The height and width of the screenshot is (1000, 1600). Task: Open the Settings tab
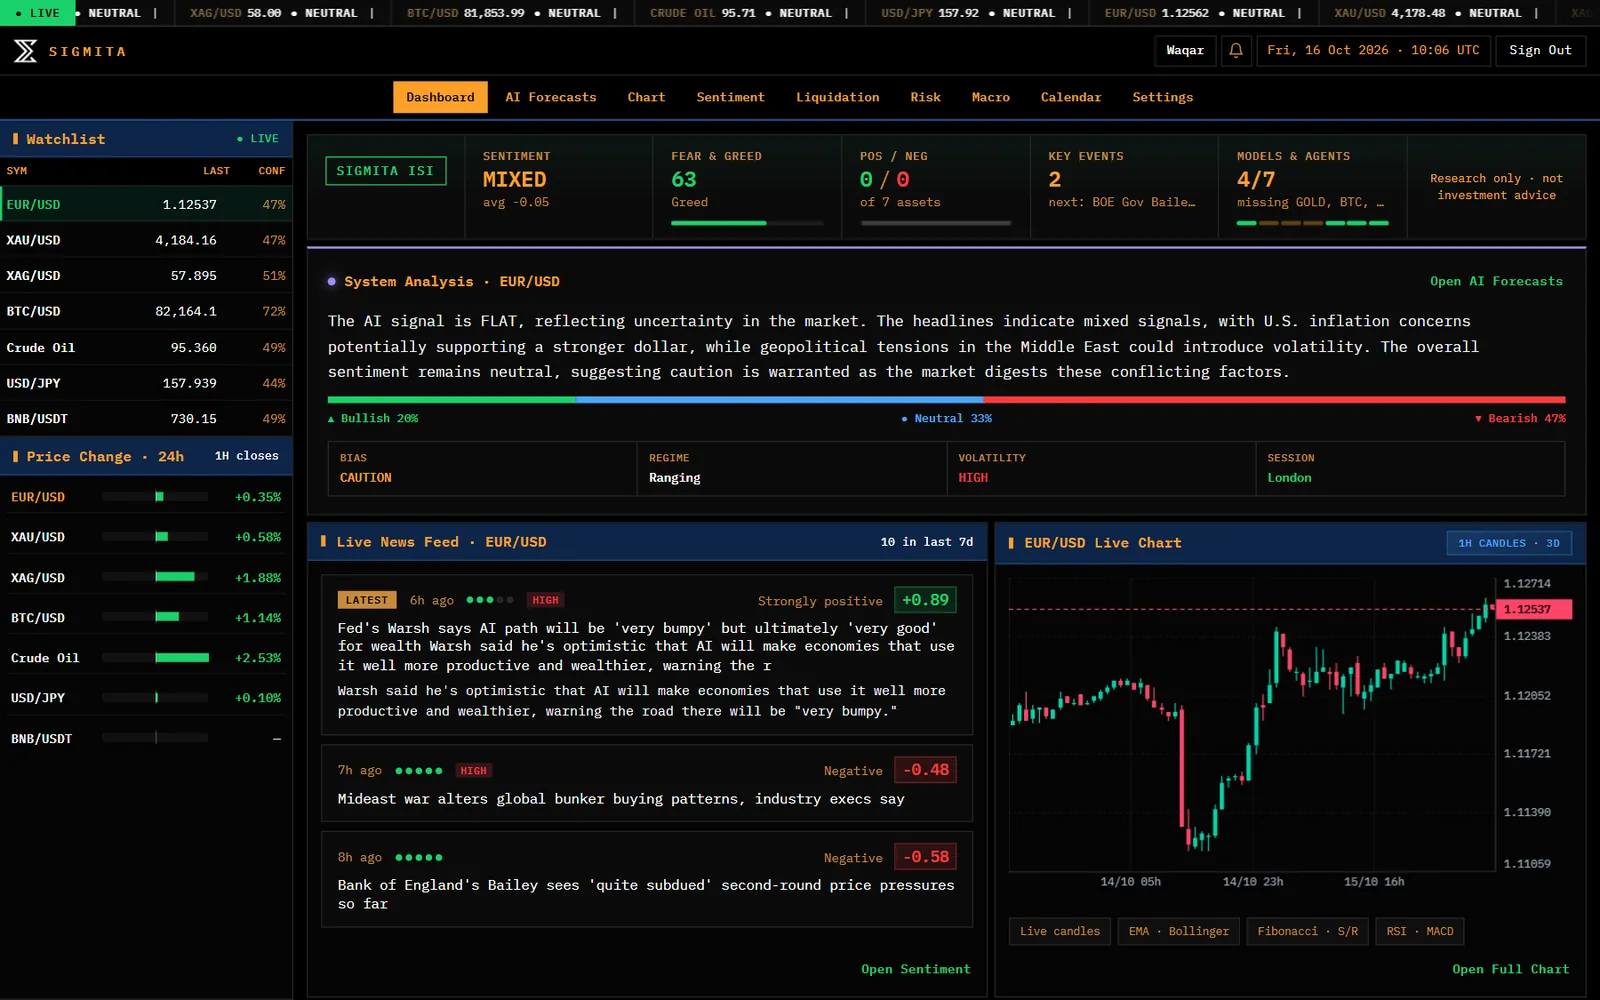1162,97
